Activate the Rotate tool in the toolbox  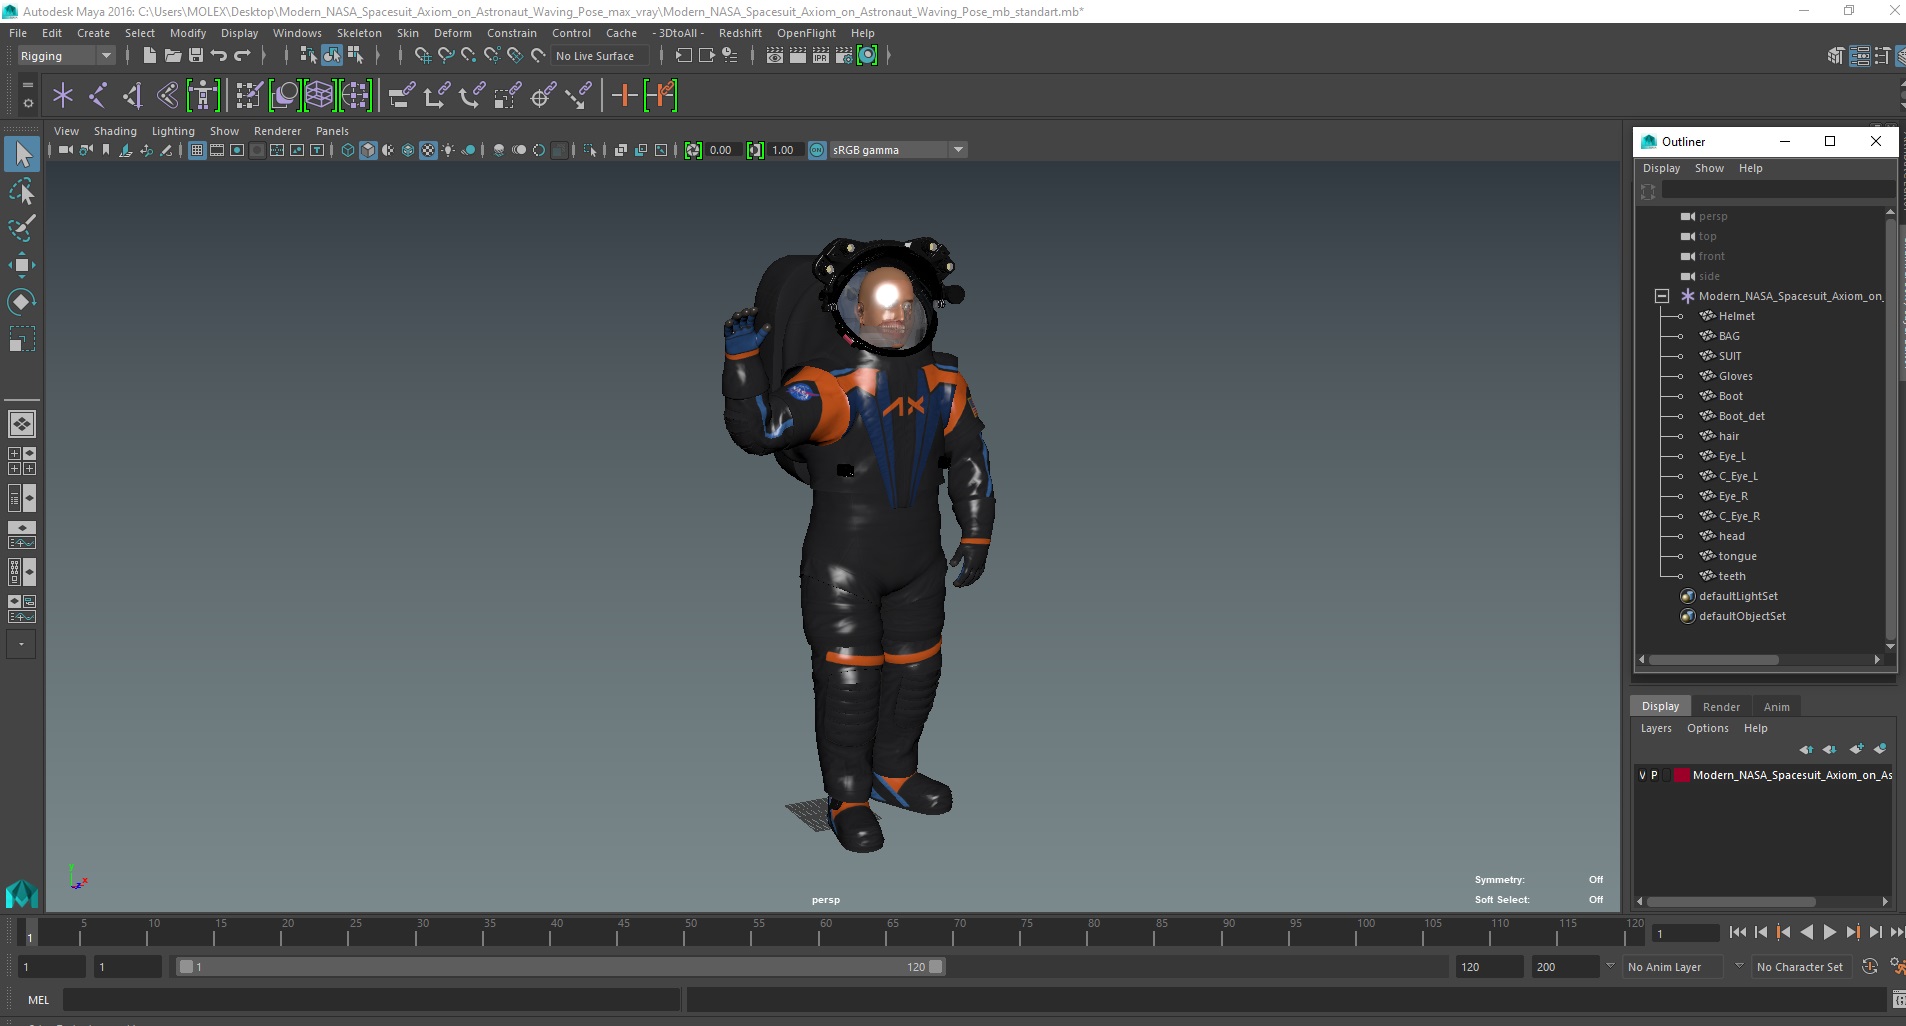point(22,302)
